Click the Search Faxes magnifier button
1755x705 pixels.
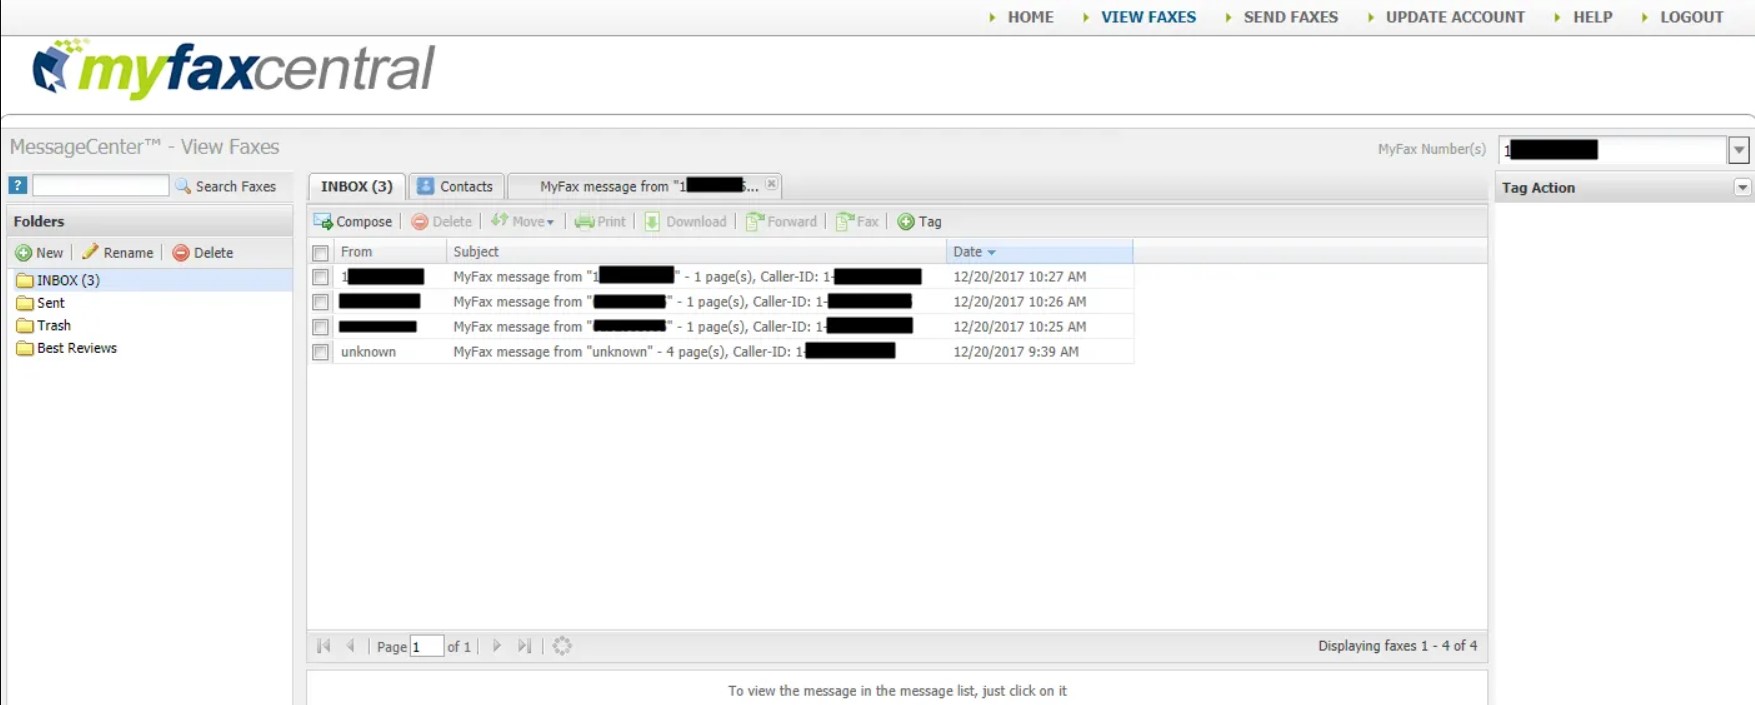pos(226,186)
